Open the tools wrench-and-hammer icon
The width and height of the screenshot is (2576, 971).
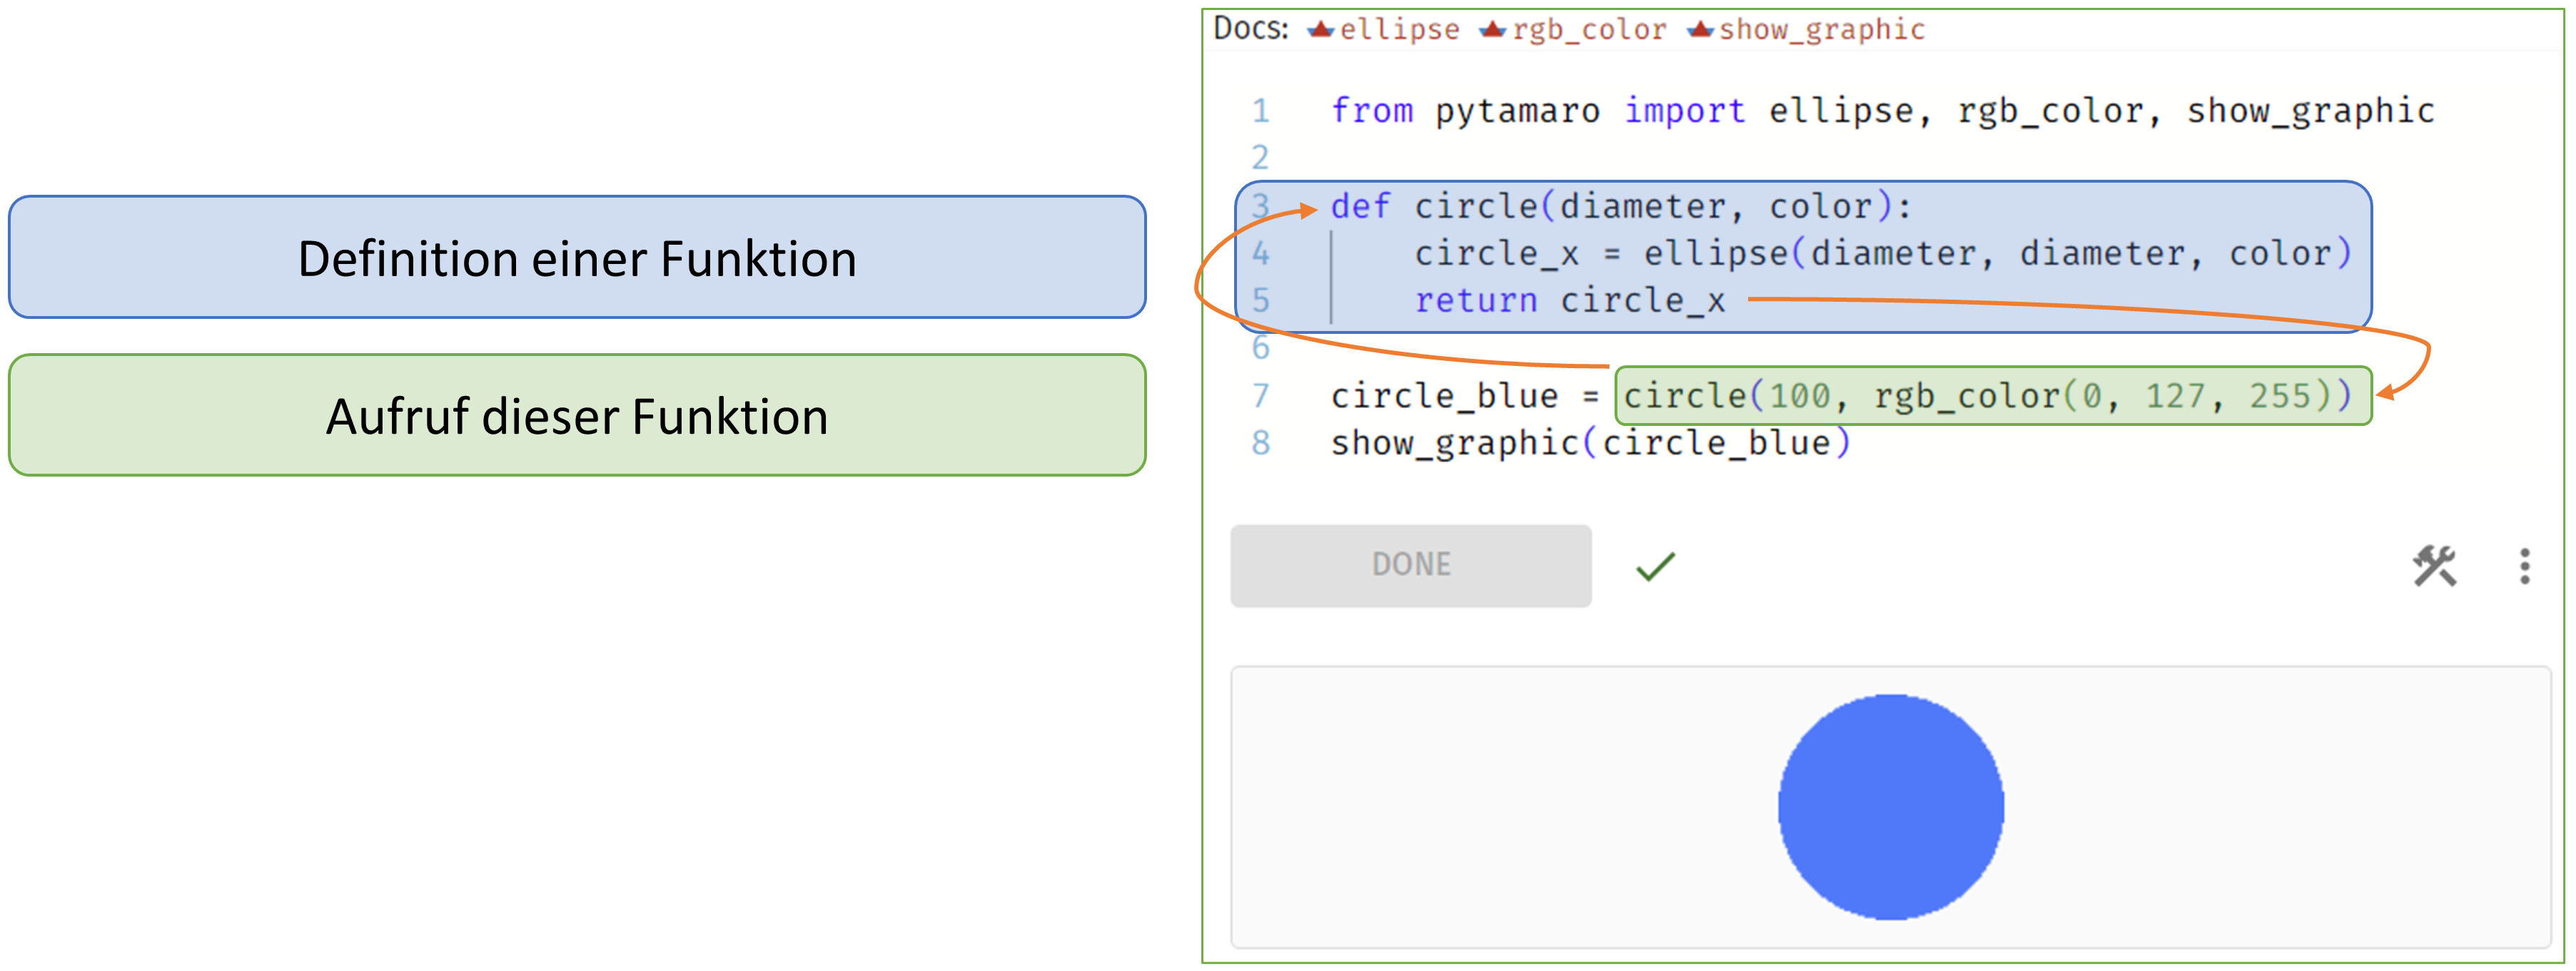click(2434, 566)
